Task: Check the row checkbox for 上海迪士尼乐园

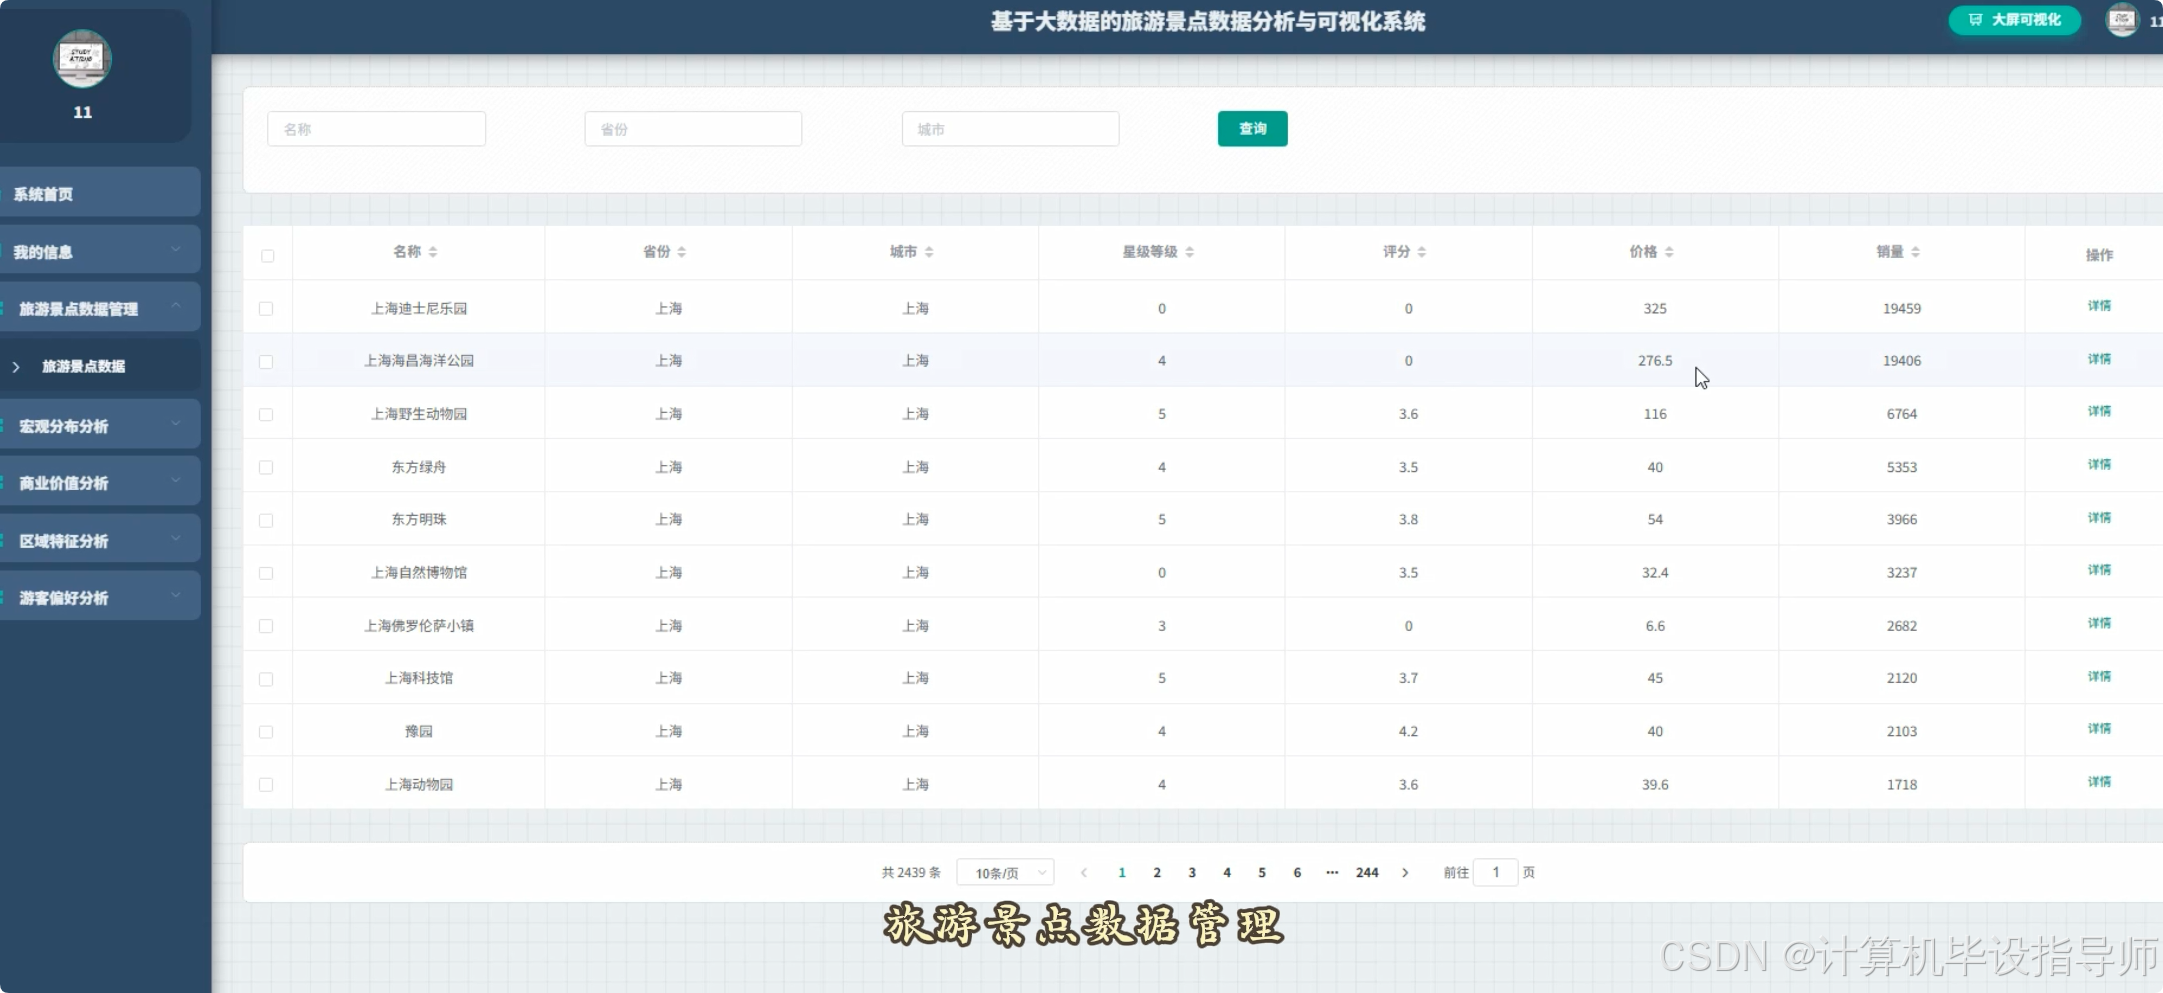Action: pyautogui.click(x=266, y=309)
